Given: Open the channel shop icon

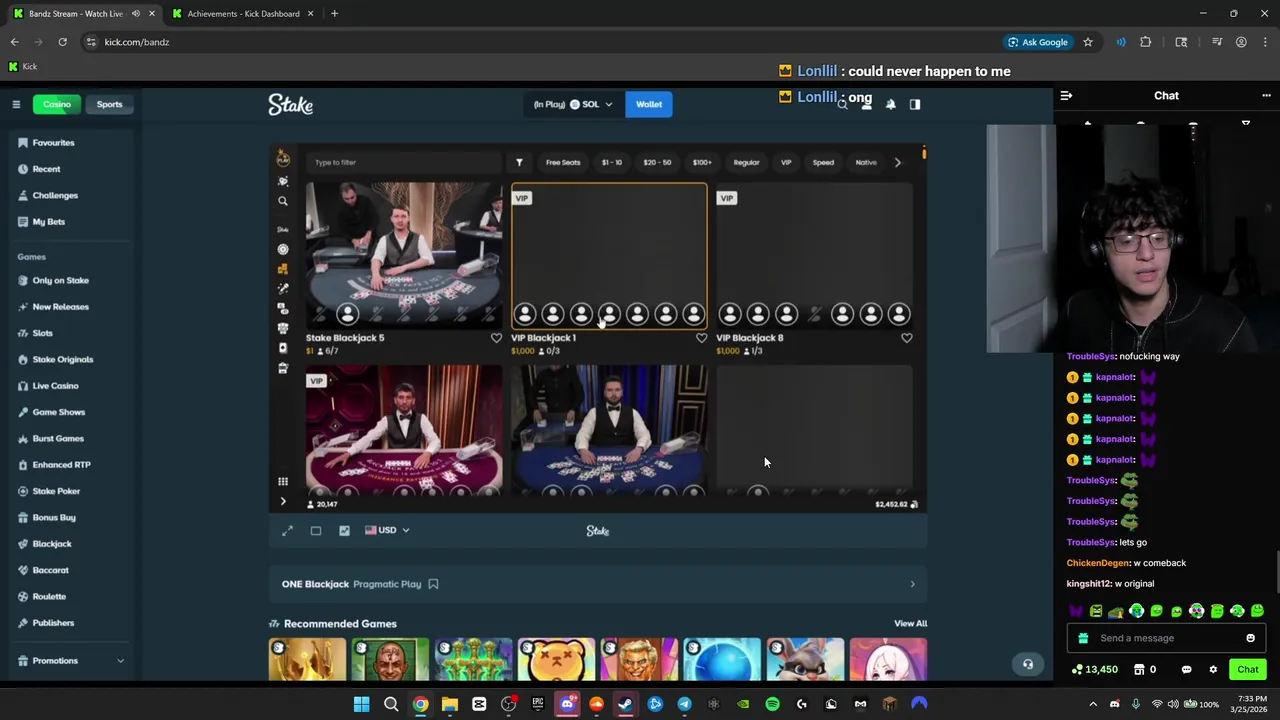Looking at the screenshot, I should 1141,670.
